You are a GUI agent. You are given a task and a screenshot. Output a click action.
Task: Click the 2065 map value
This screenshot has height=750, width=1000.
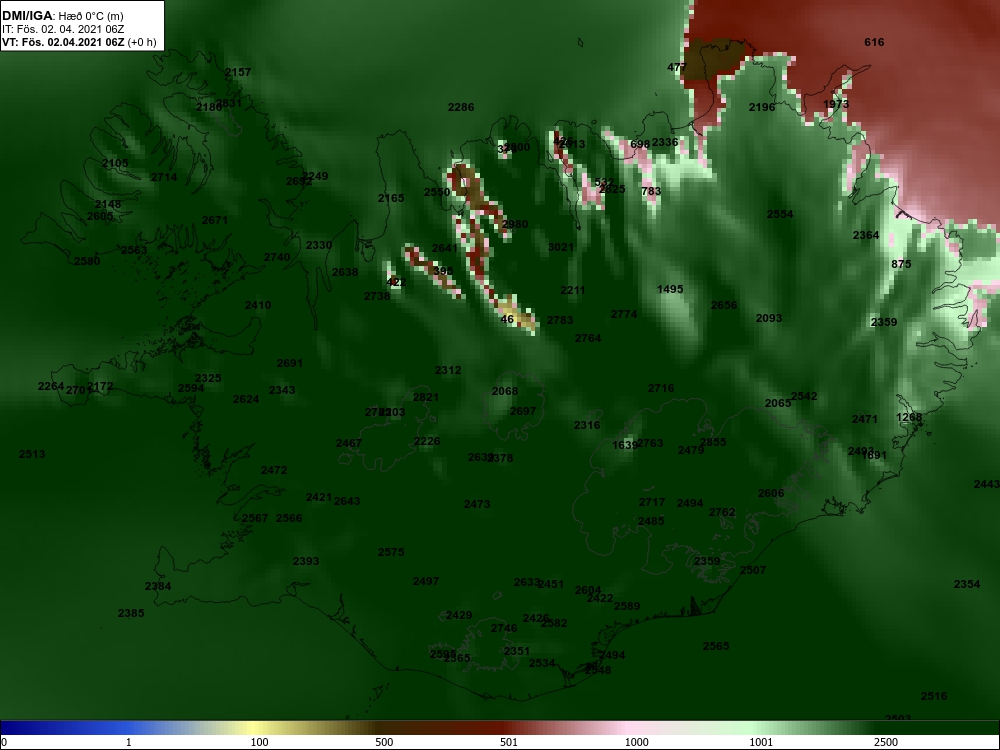point(778,403)
